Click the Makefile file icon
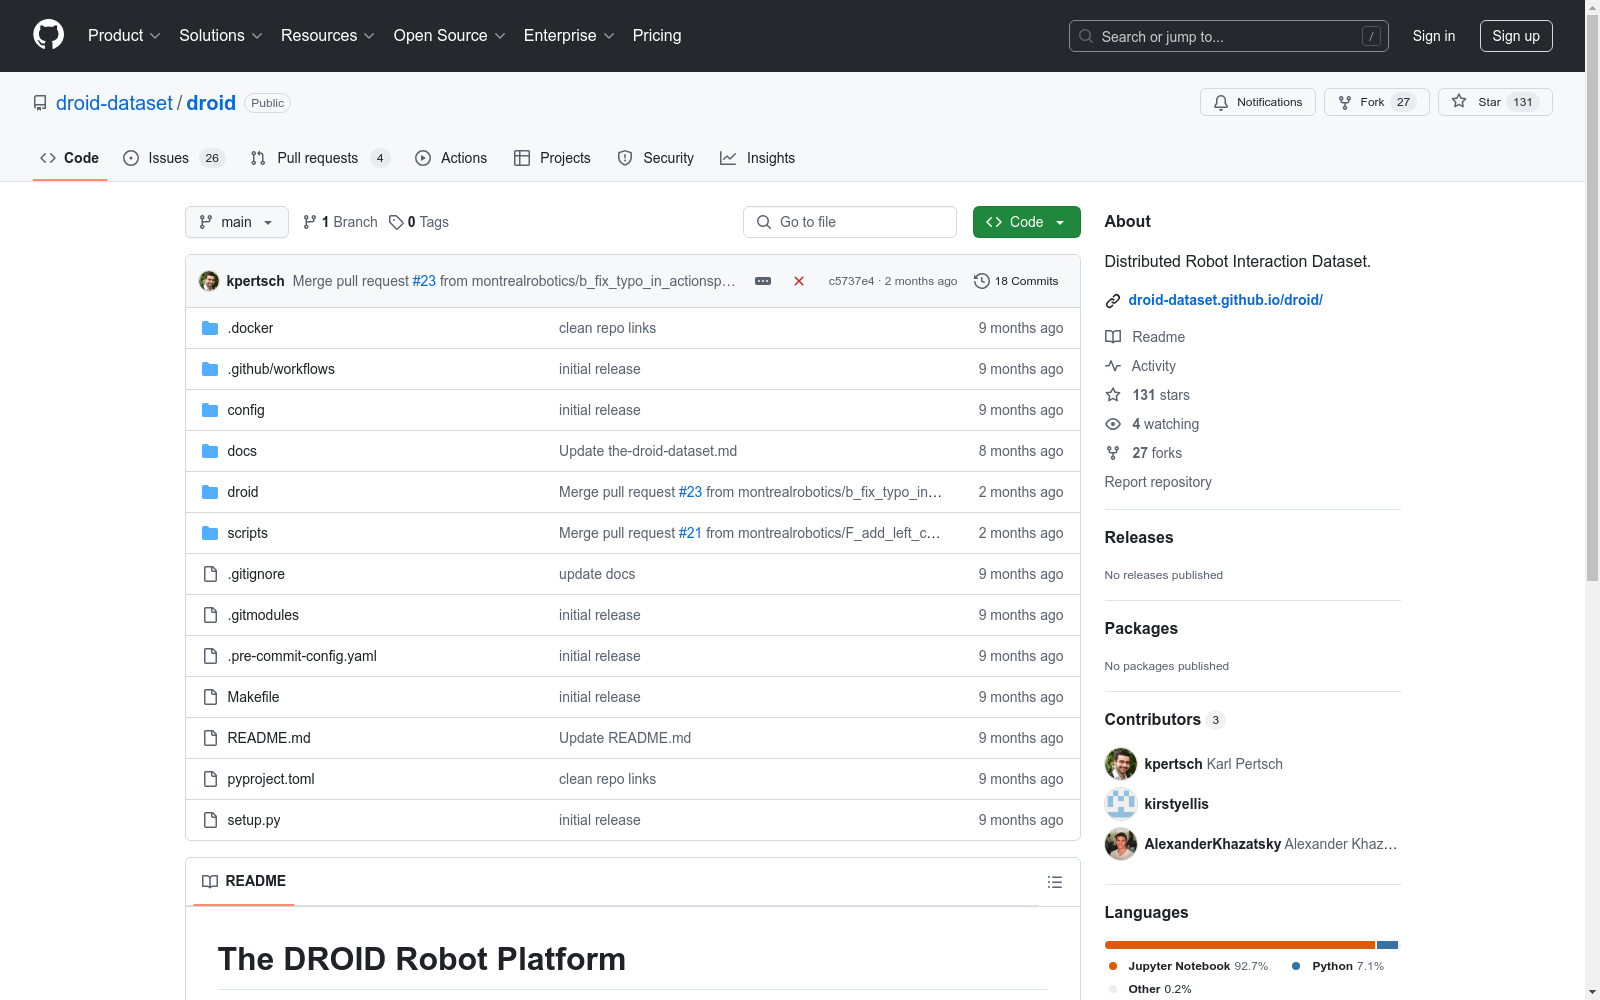Image resolution: width=1600 pixels, height=1000 pixels. [210, 697]
